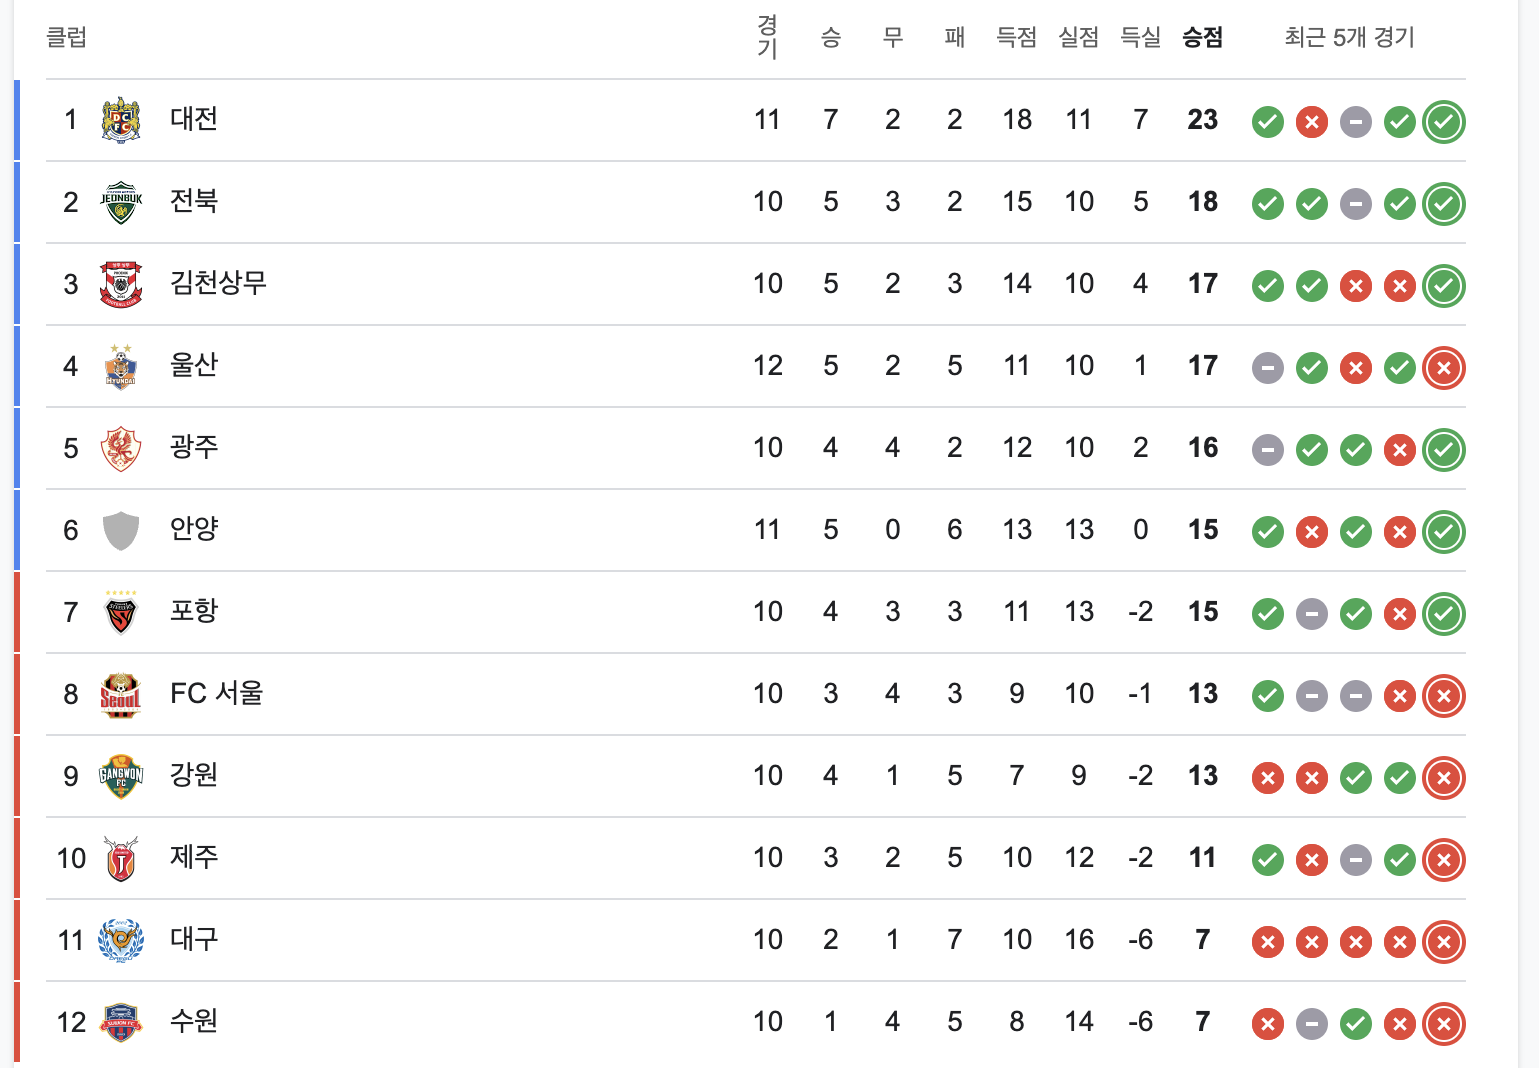Screen dimensions: 1539x1068
Task: Click the FC 서울 crest icon
Action: 121,694
